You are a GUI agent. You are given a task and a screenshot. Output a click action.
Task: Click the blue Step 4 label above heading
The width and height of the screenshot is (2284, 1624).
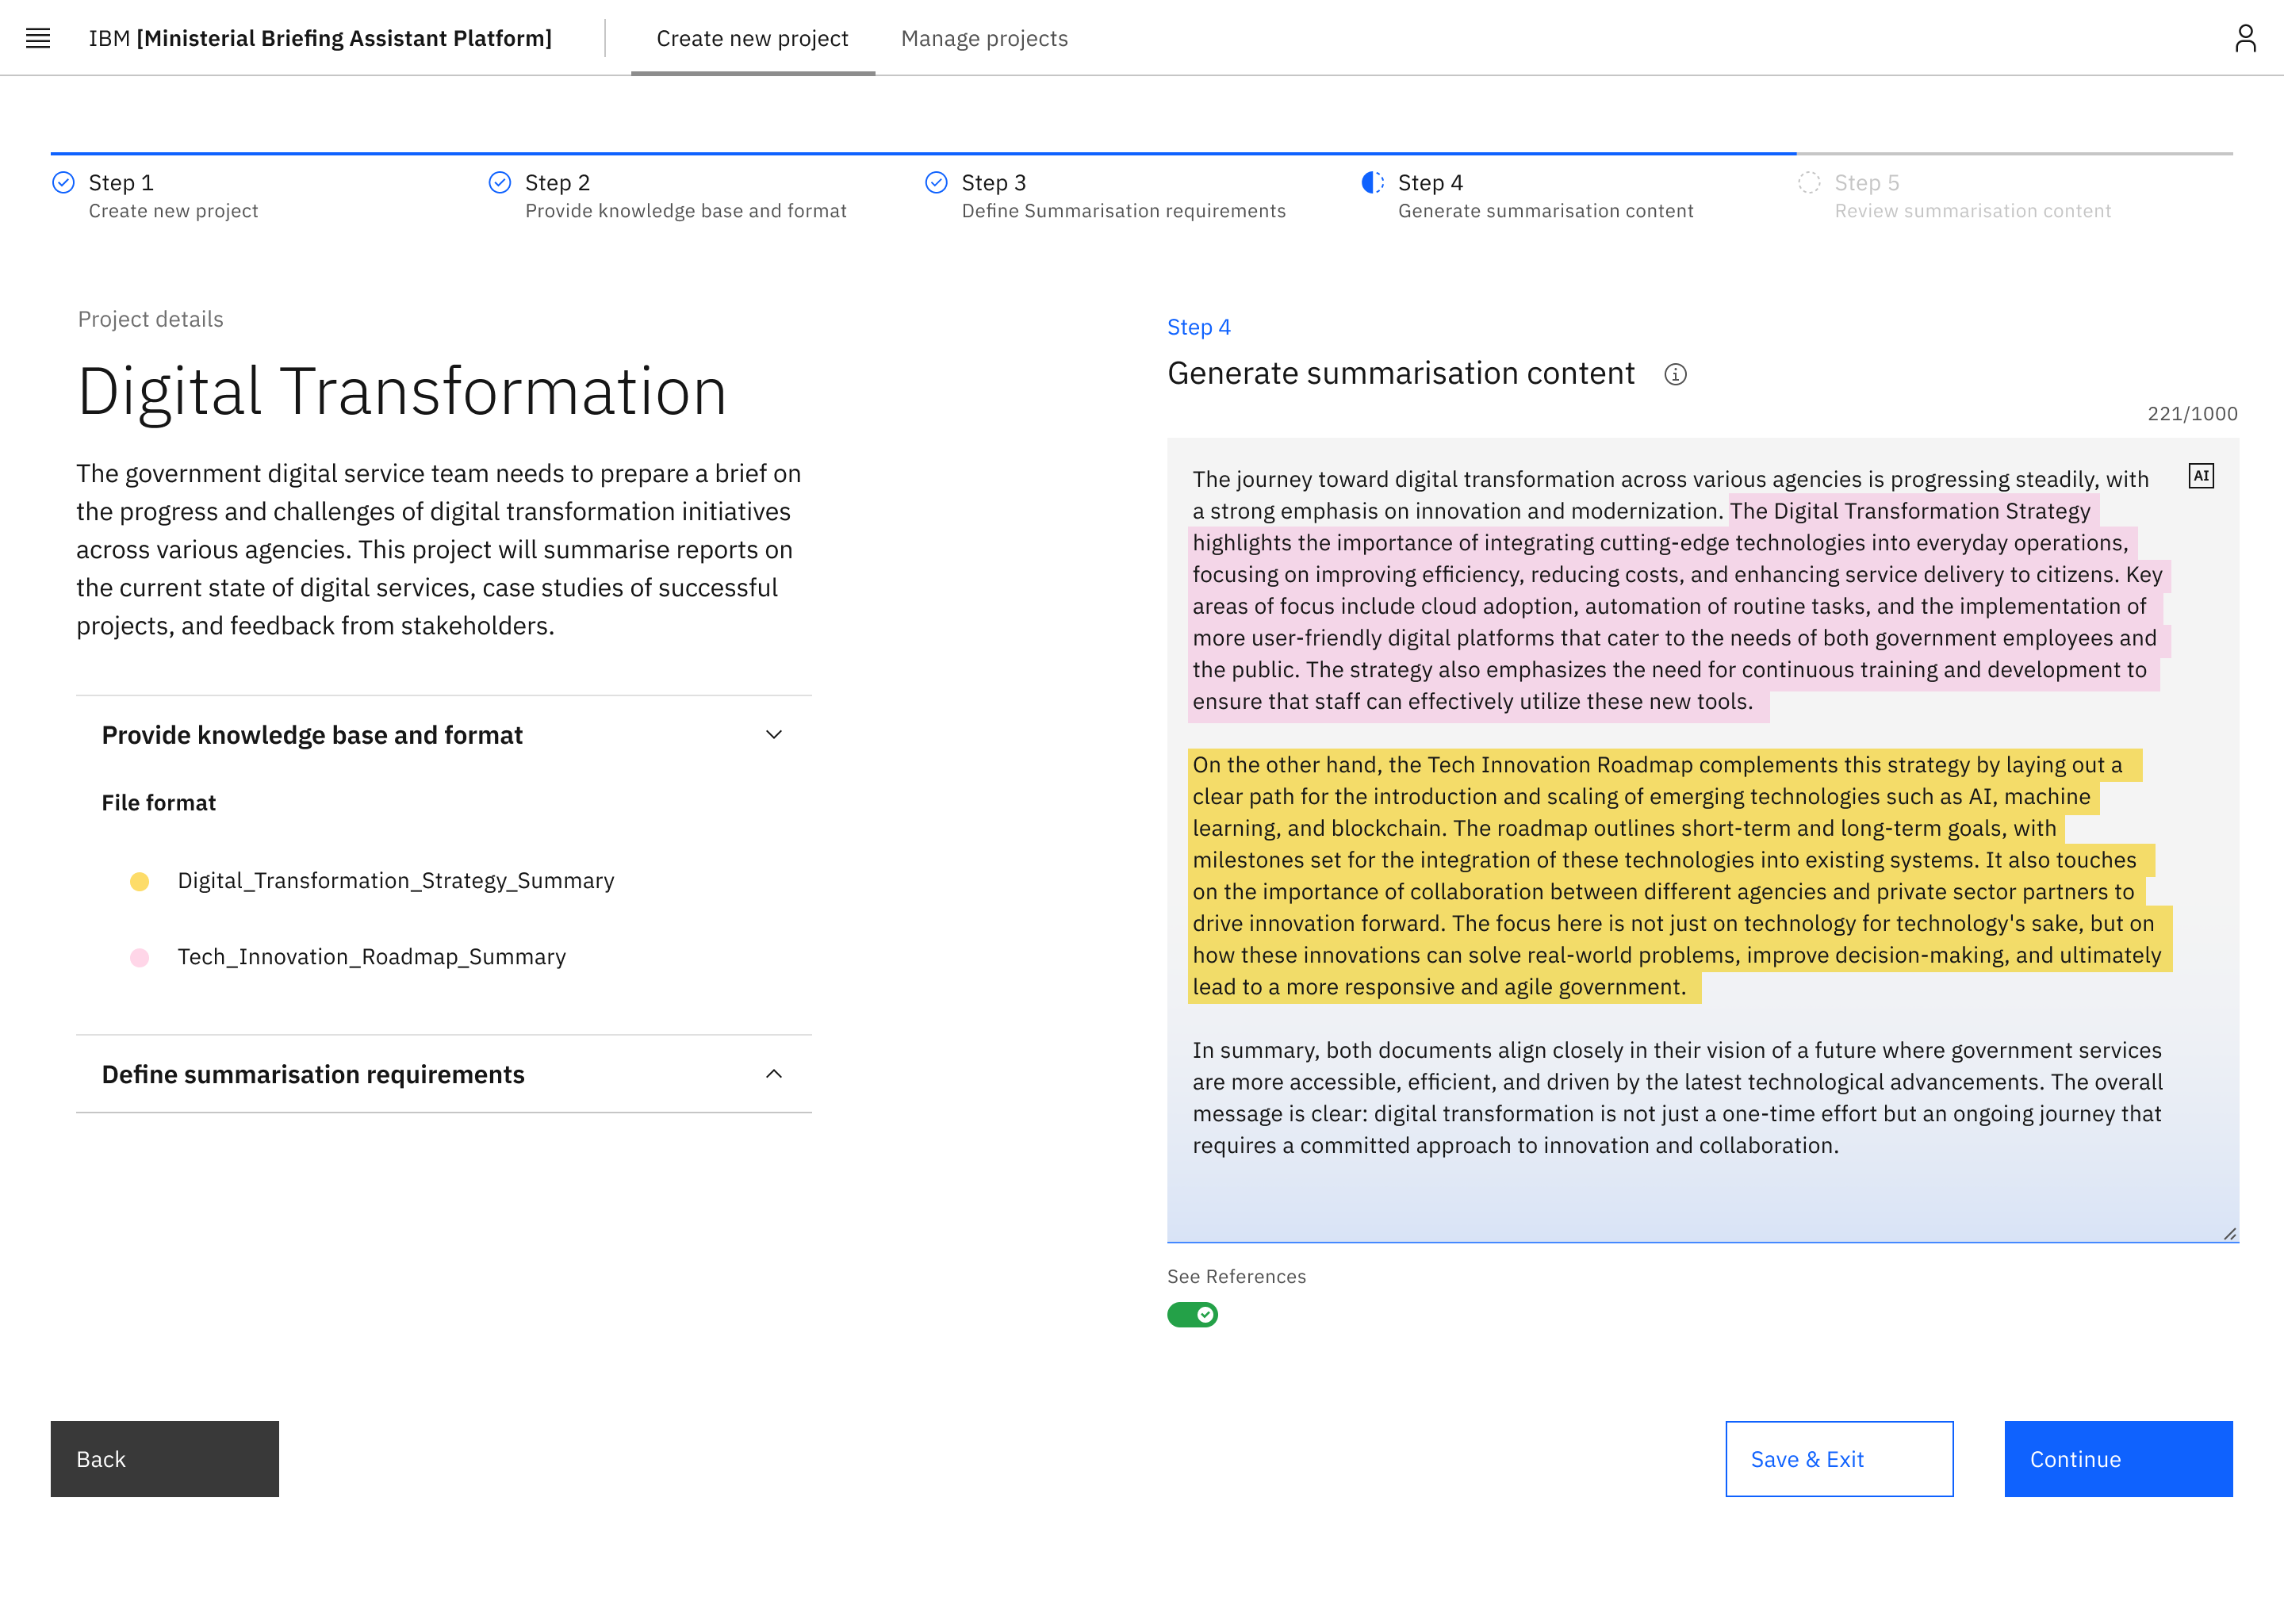(1198, 327)
